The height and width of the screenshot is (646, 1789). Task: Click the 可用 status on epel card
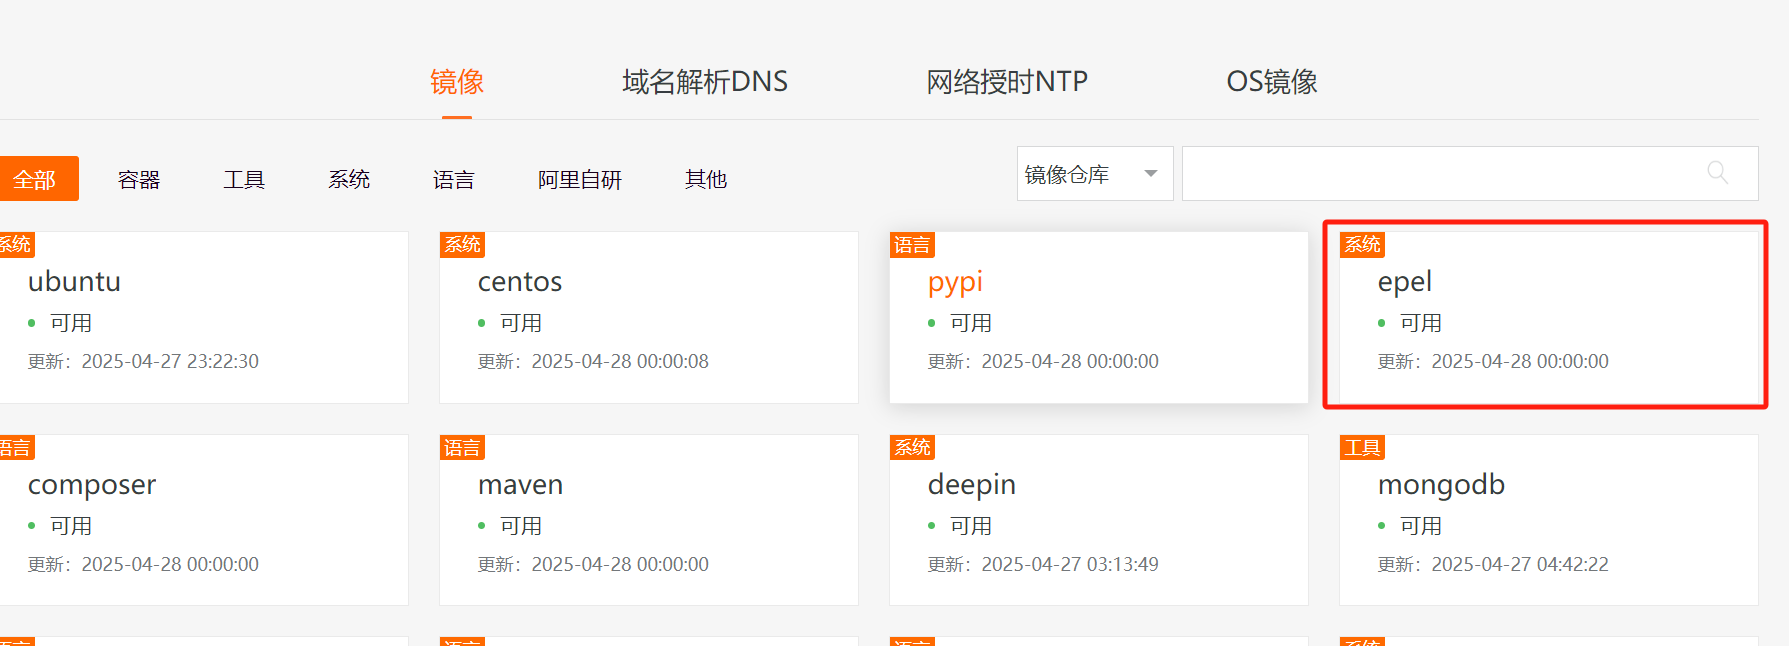click(1421, 323)
